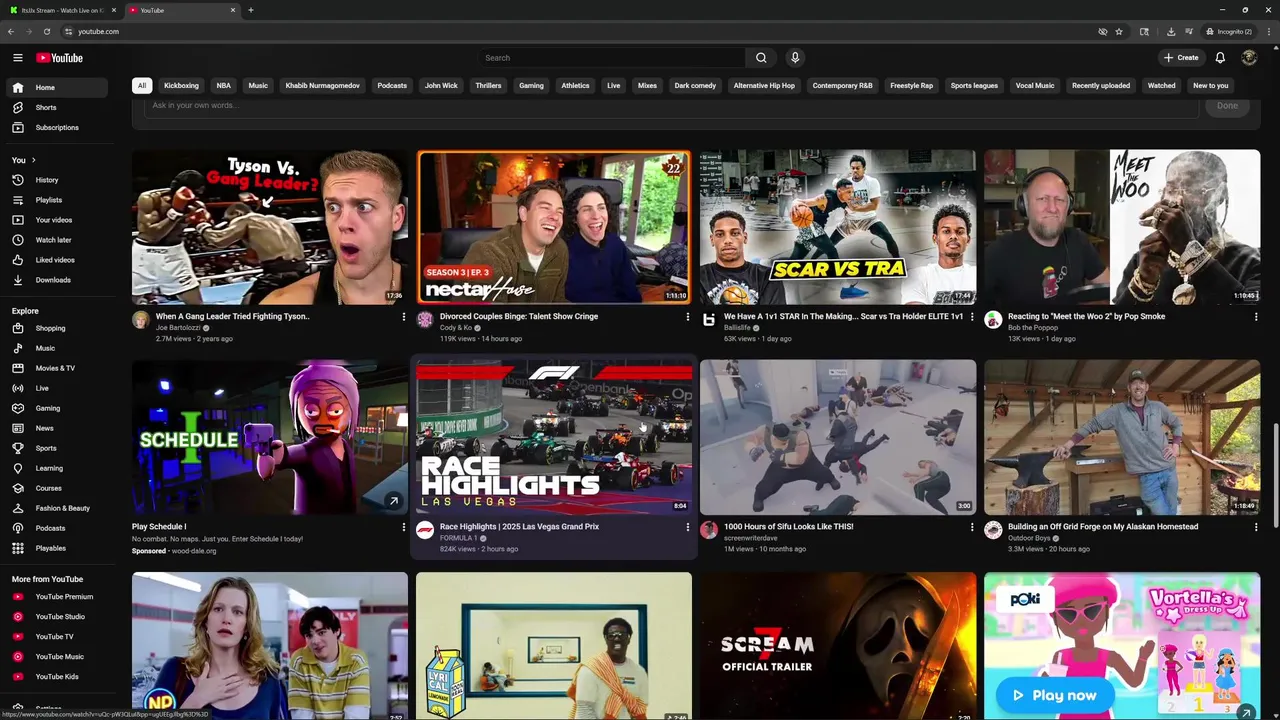Start voice search with microphone icon

795,58
